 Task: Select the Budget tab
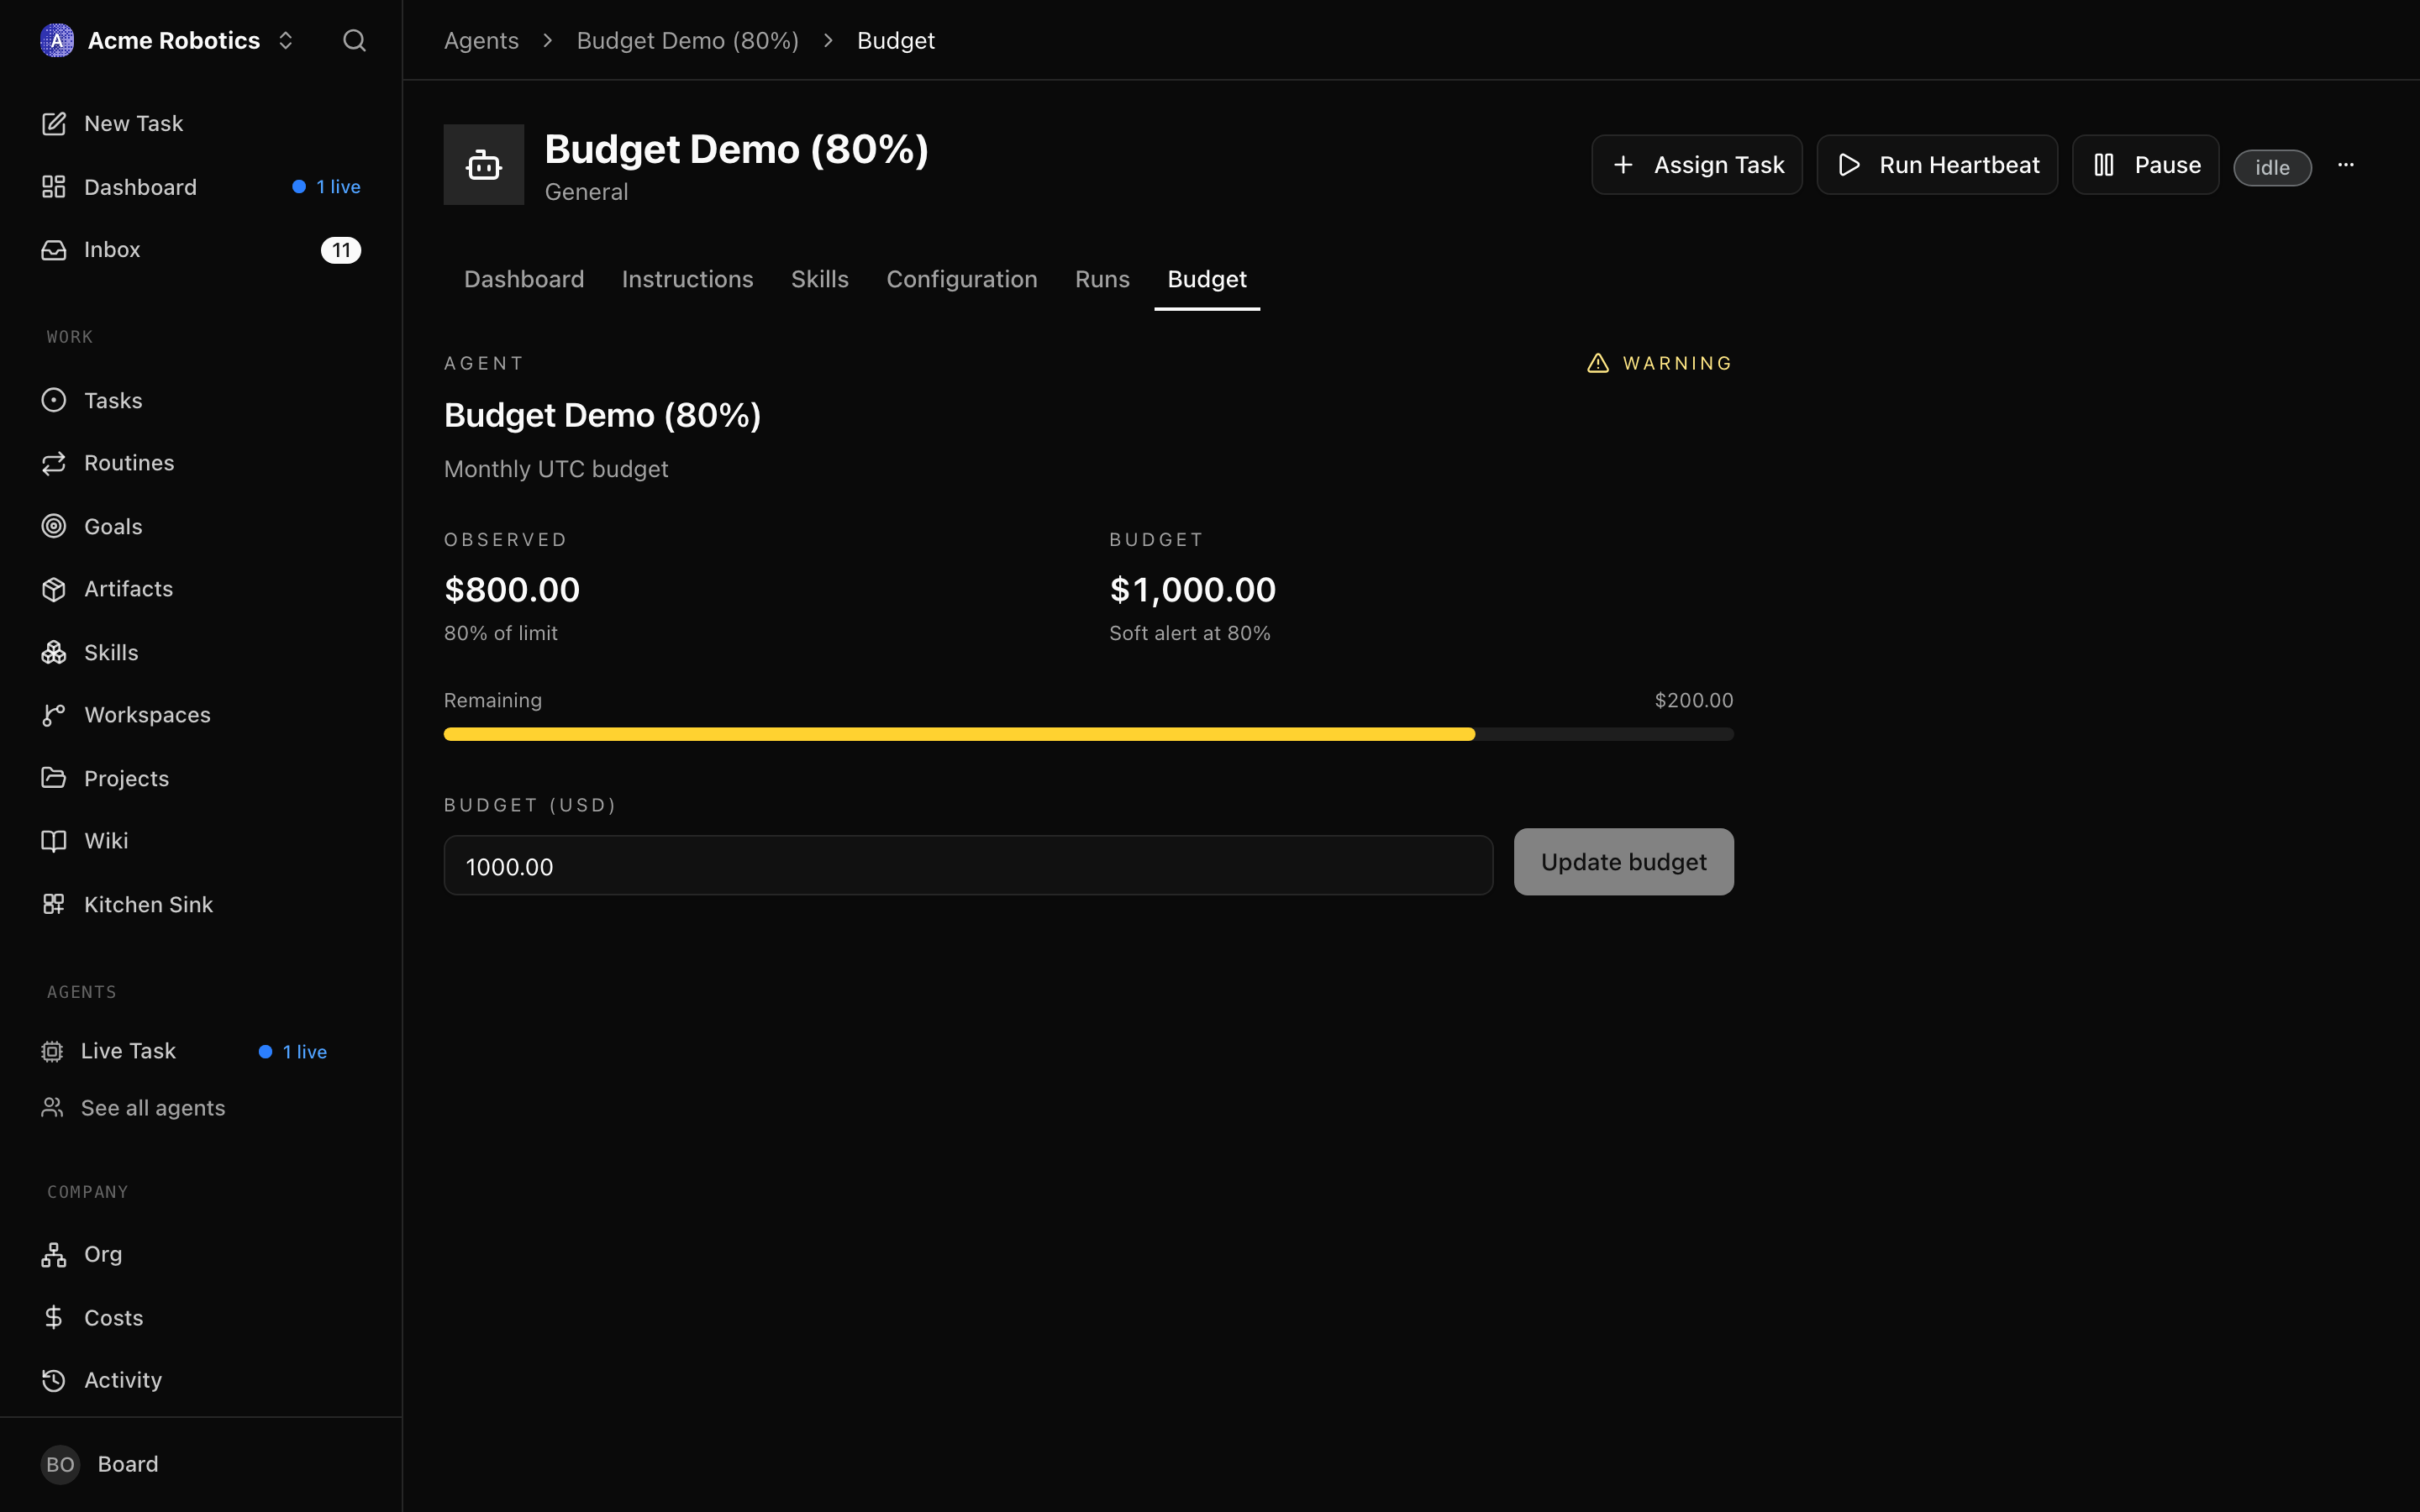(x=1207, y=279)
